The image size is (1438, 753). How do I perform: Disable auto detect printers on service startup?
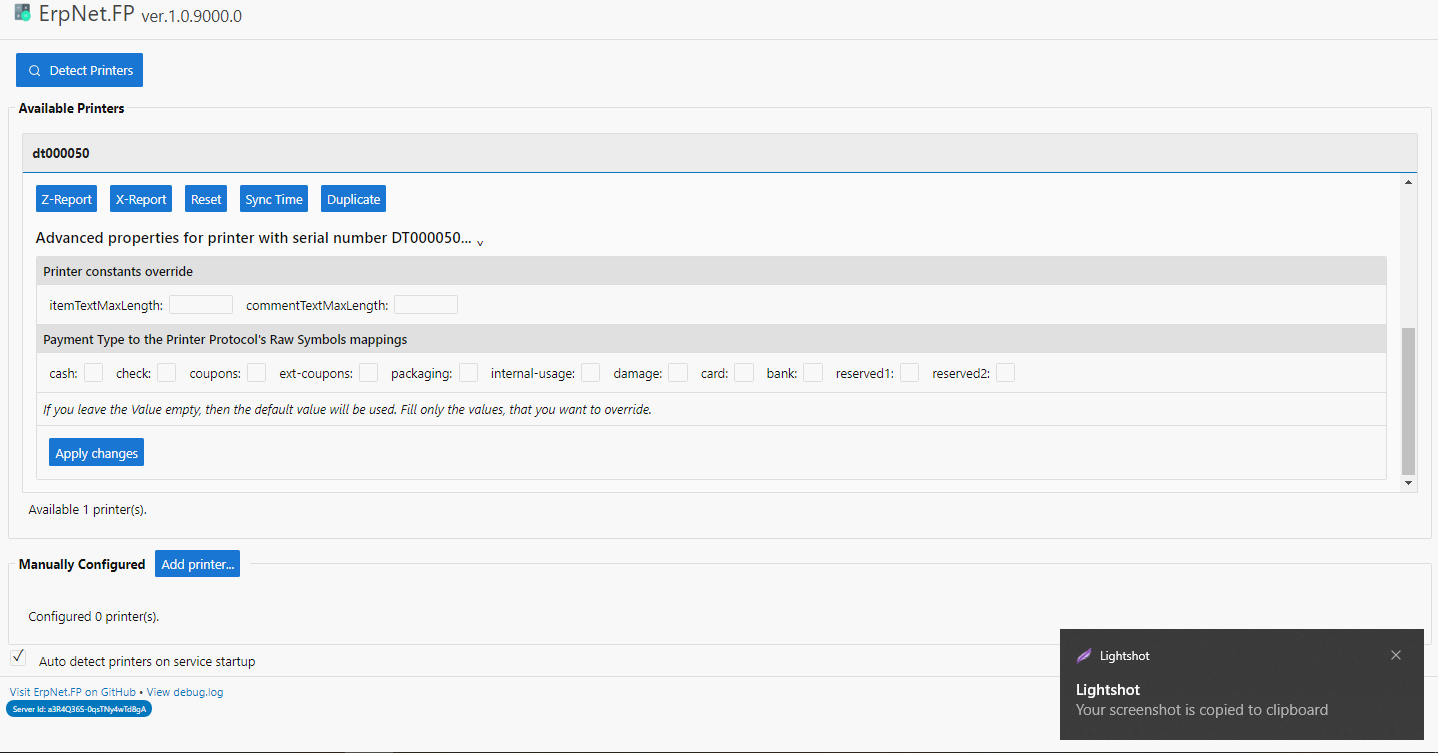click(17, 655)
